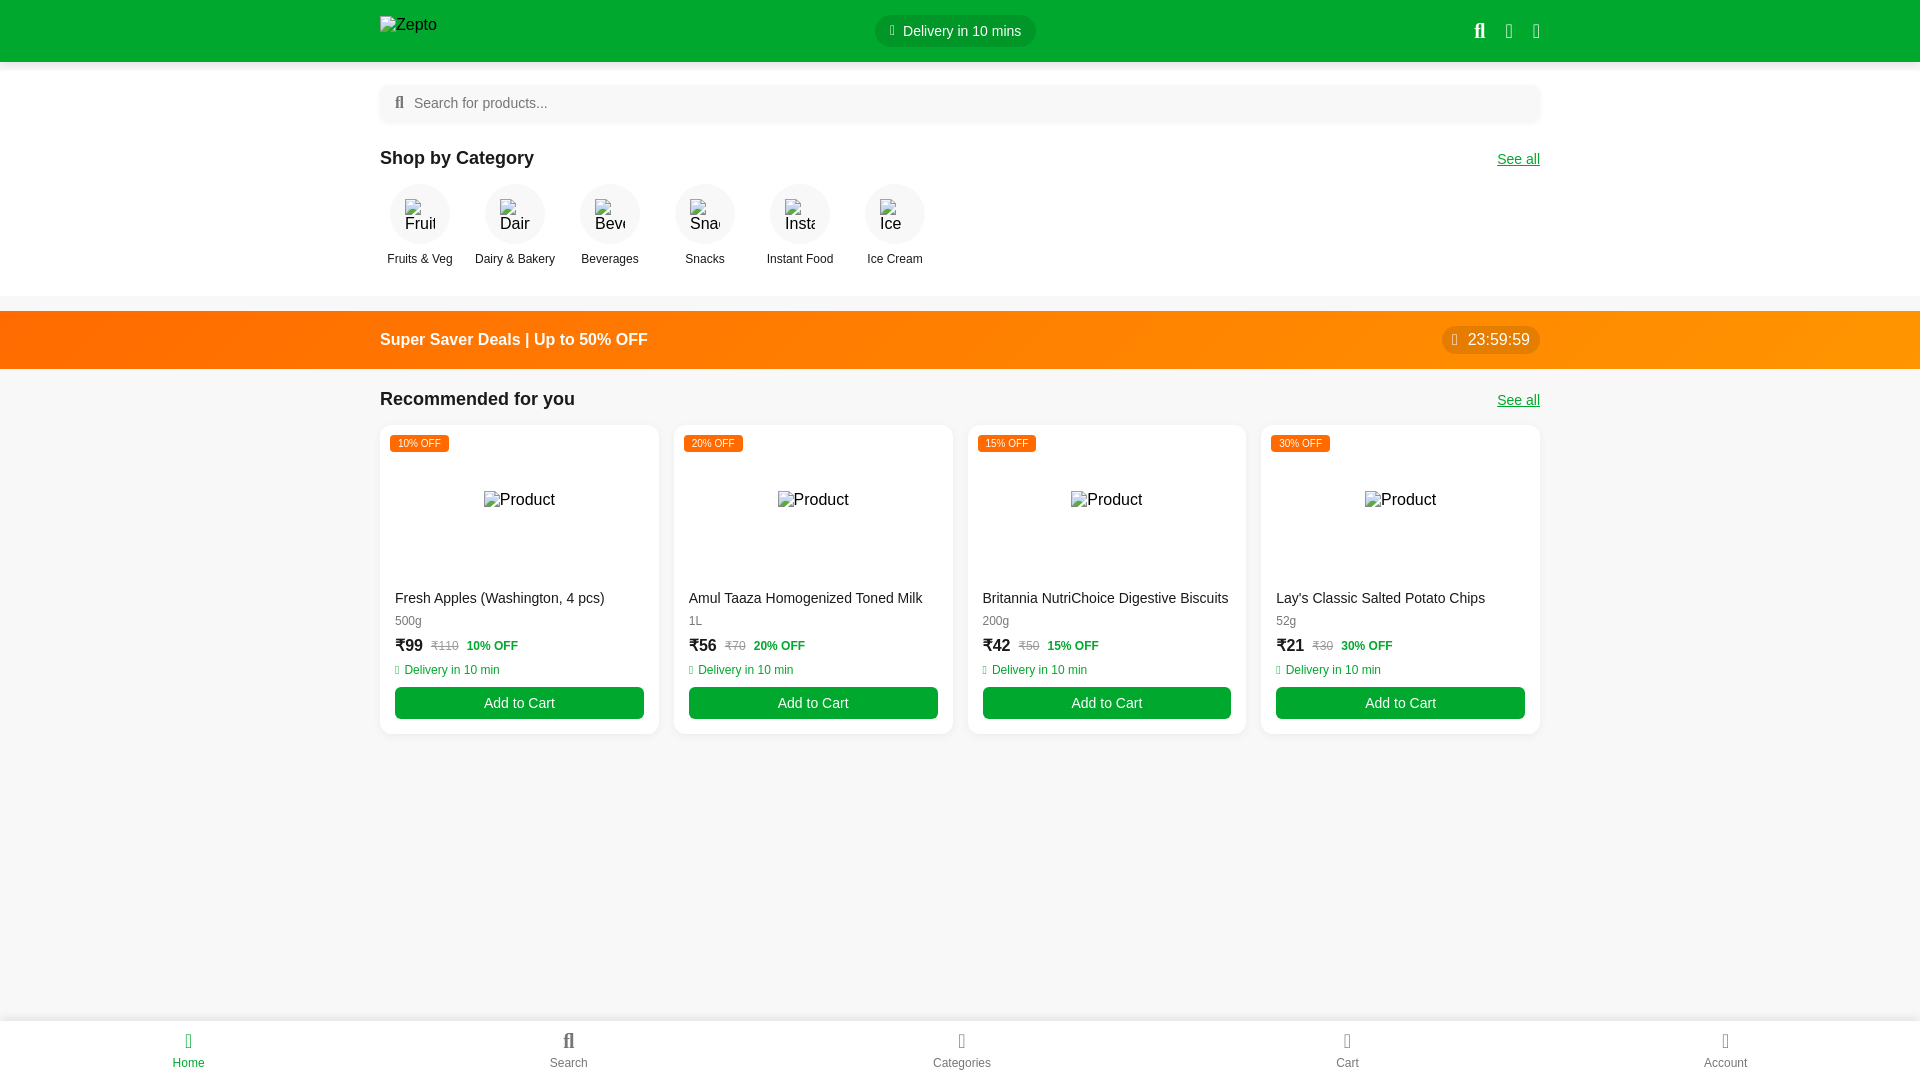Open the Amul Taaza milk product image
Viewport: 1920px width, 1080px height.
(813, 500)
